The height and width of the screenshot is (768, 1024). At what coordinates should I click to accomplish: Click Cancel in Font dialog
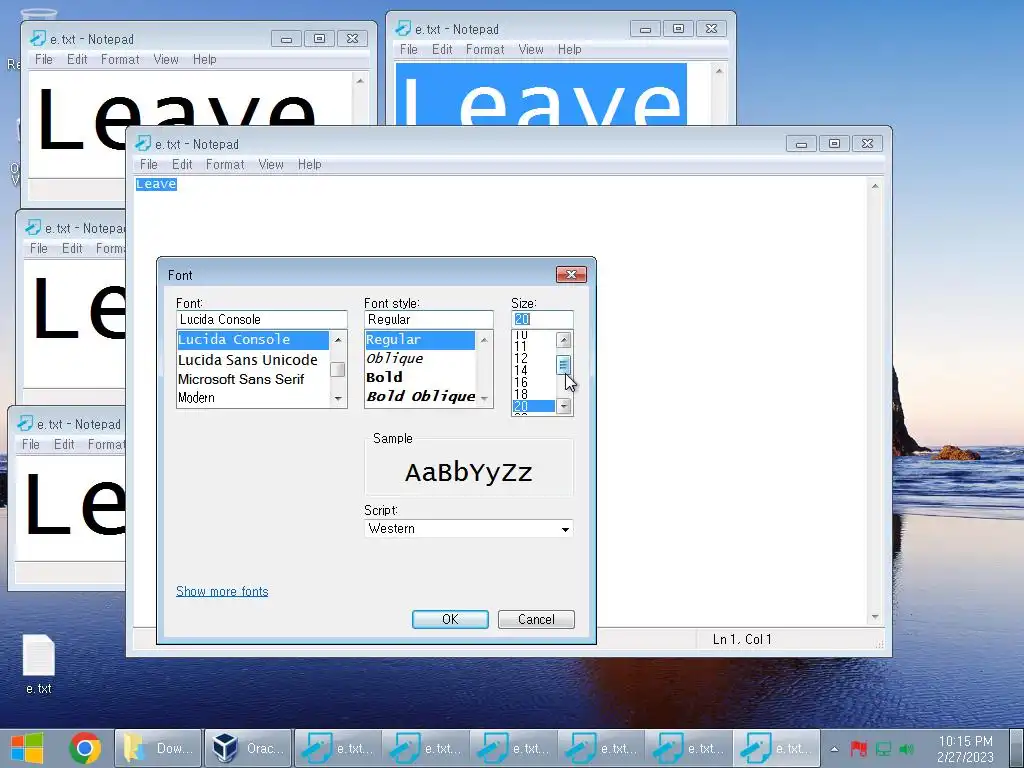coord(536,619)
